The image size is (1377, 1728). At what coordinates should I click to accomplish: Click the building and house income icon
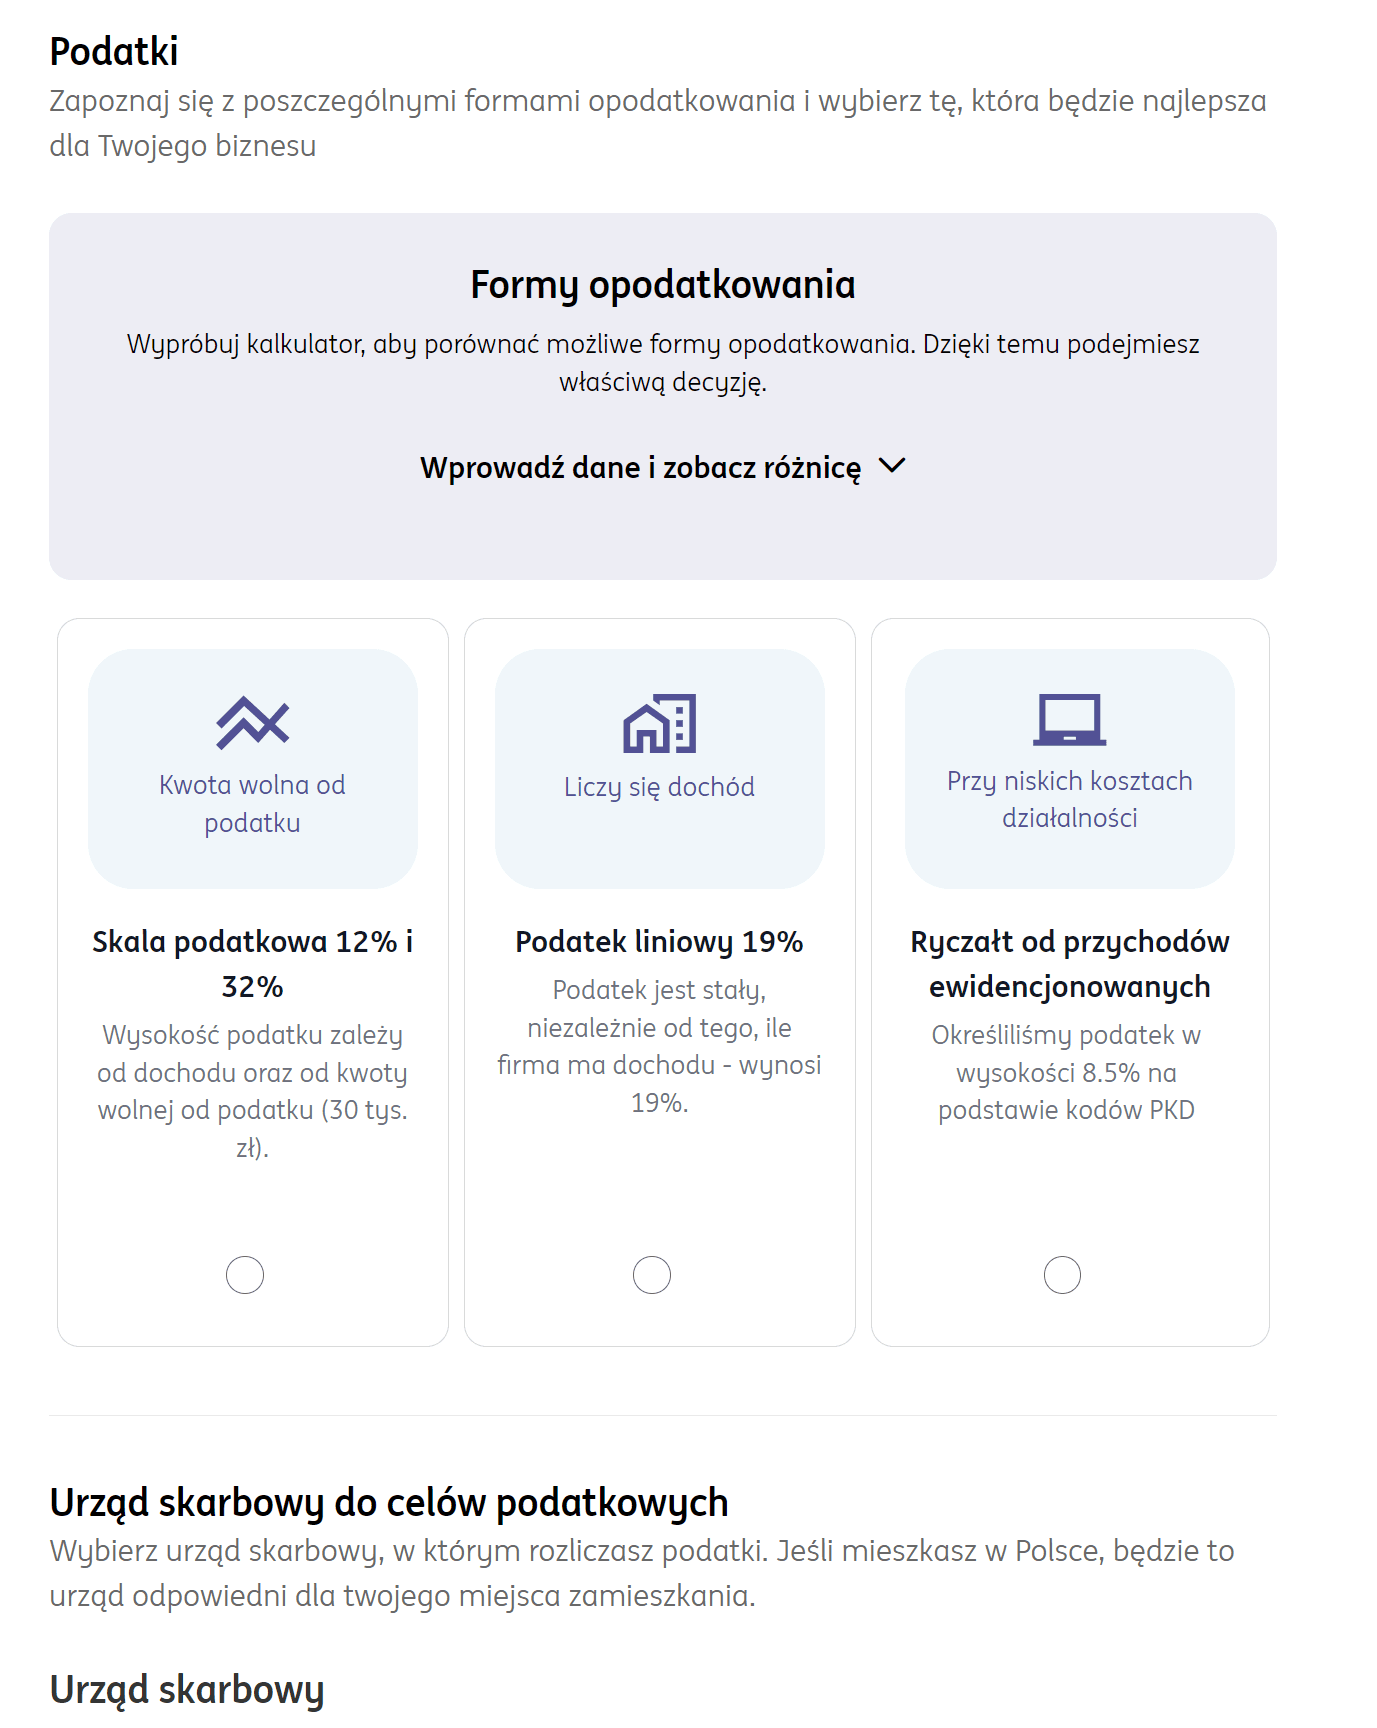pyautogui.click(x=659, y=723)
